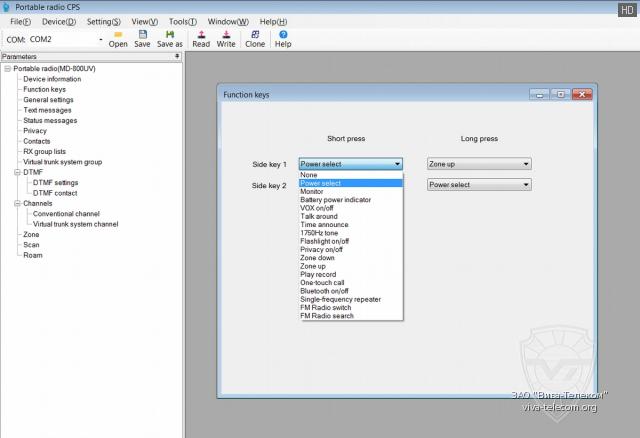Click the Clone toolbar icon
This screenshot has width=640, height=438.
coord(255,39)
